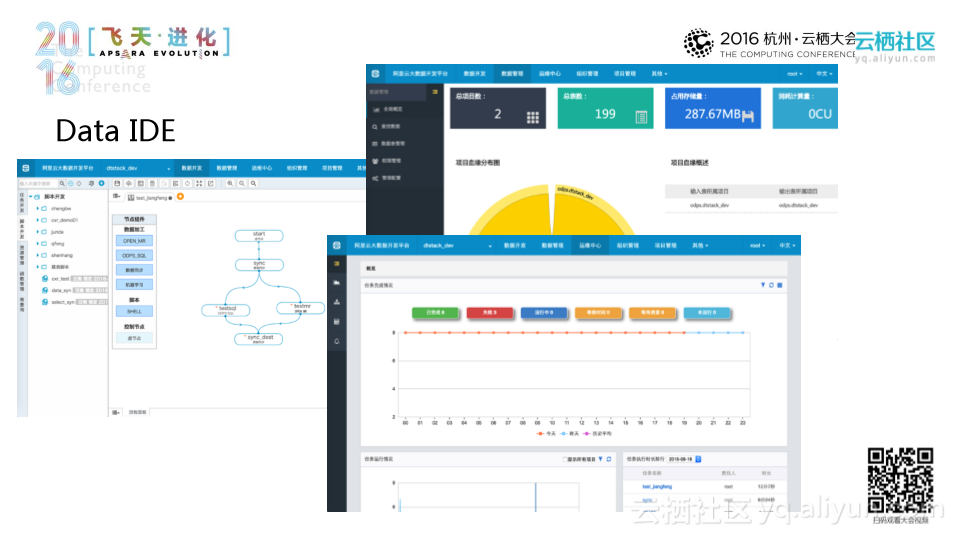
Task: Click yellow collapse icon in data management sidebar
Action: pos(435,92)
